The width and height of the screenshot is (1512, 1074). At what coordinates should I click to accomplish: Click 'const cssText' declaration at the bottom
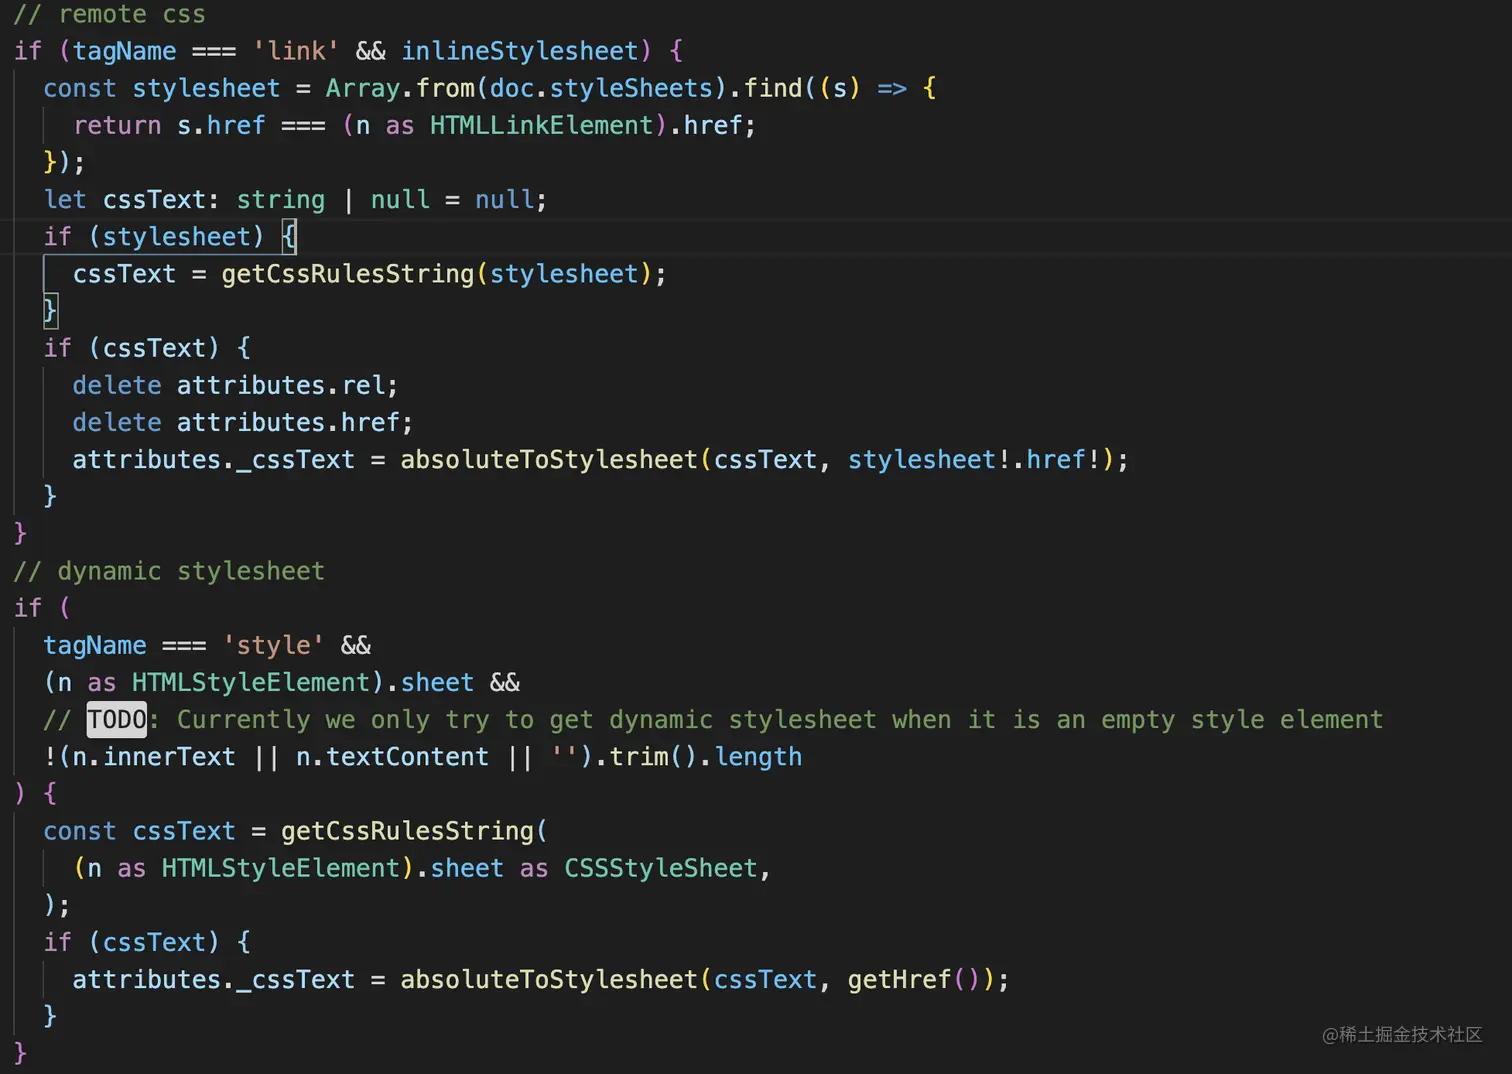pyautogui.click(x=139, y=831)
